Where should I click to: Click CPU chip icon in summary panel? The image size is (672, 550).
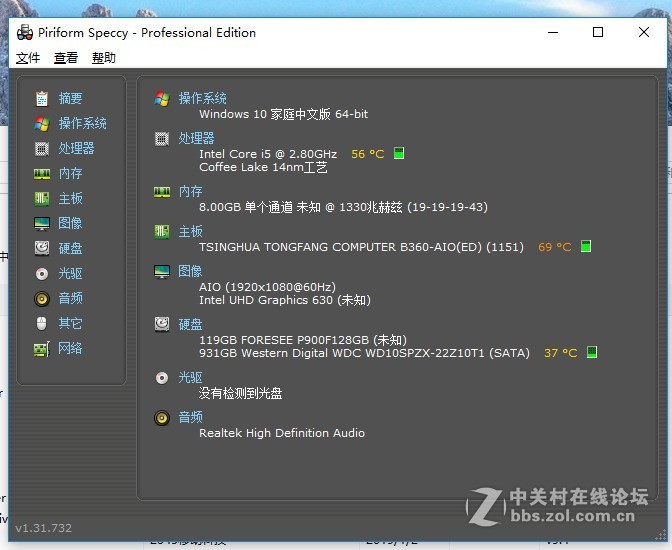162,138
